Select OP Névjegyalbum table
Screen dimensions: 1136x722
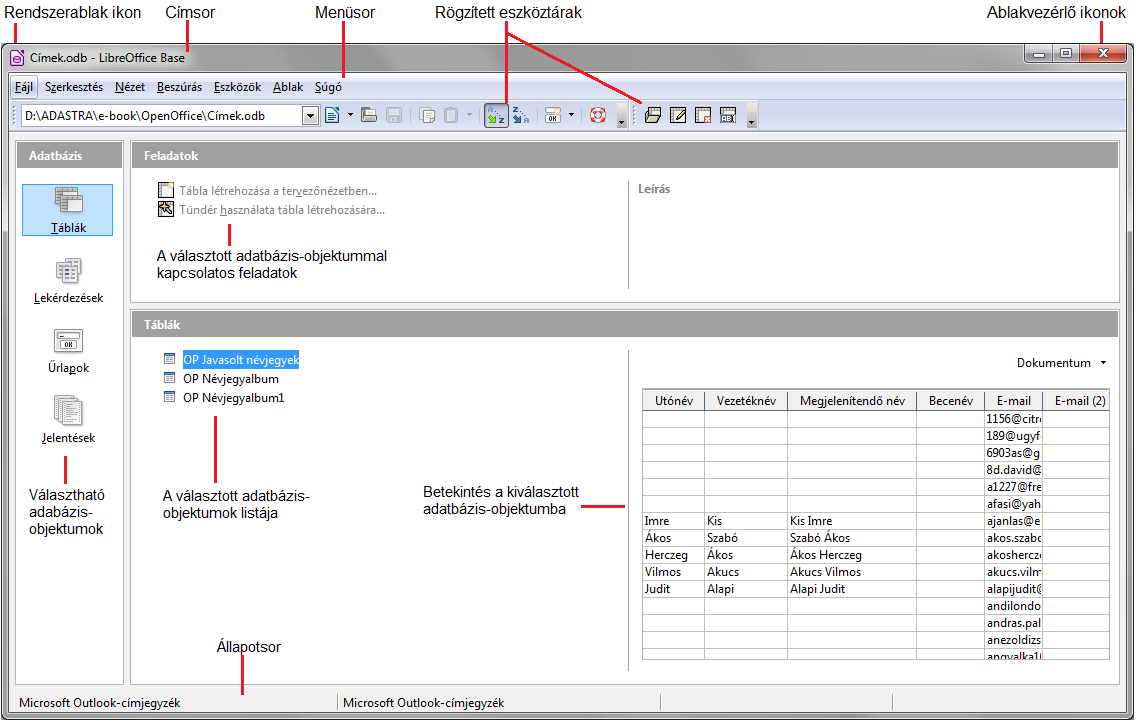pyautogui.click(x=230, y=379)
